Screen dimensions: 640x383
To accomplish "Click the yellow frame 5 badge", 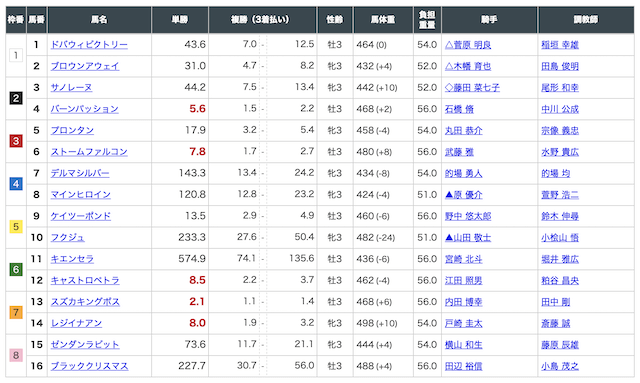I will click(16, 227).
